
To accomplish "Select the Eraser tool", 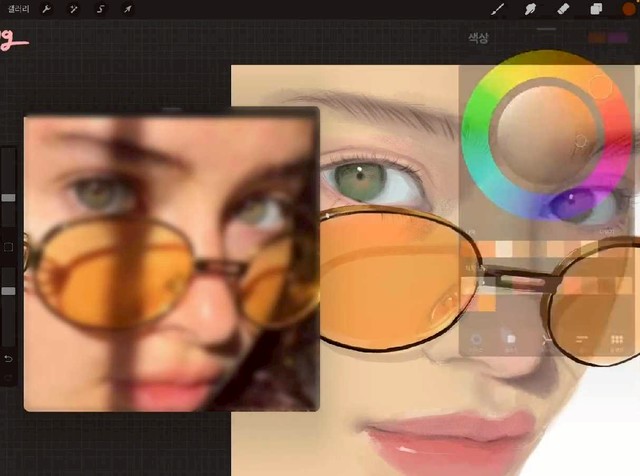I will click(563, 9).
